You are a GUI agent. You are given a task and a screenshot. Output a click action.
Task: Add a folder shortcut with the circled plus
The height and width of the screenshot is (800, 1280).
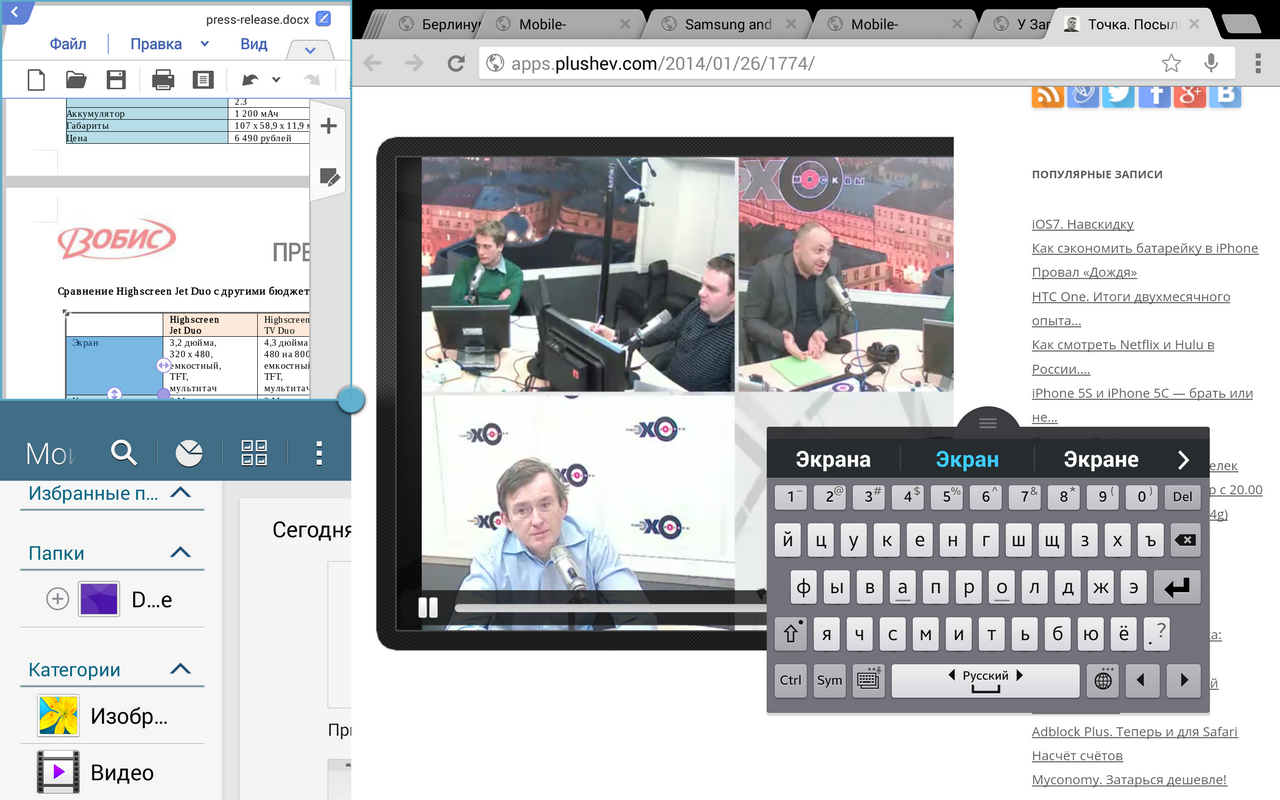click(58, 599)
